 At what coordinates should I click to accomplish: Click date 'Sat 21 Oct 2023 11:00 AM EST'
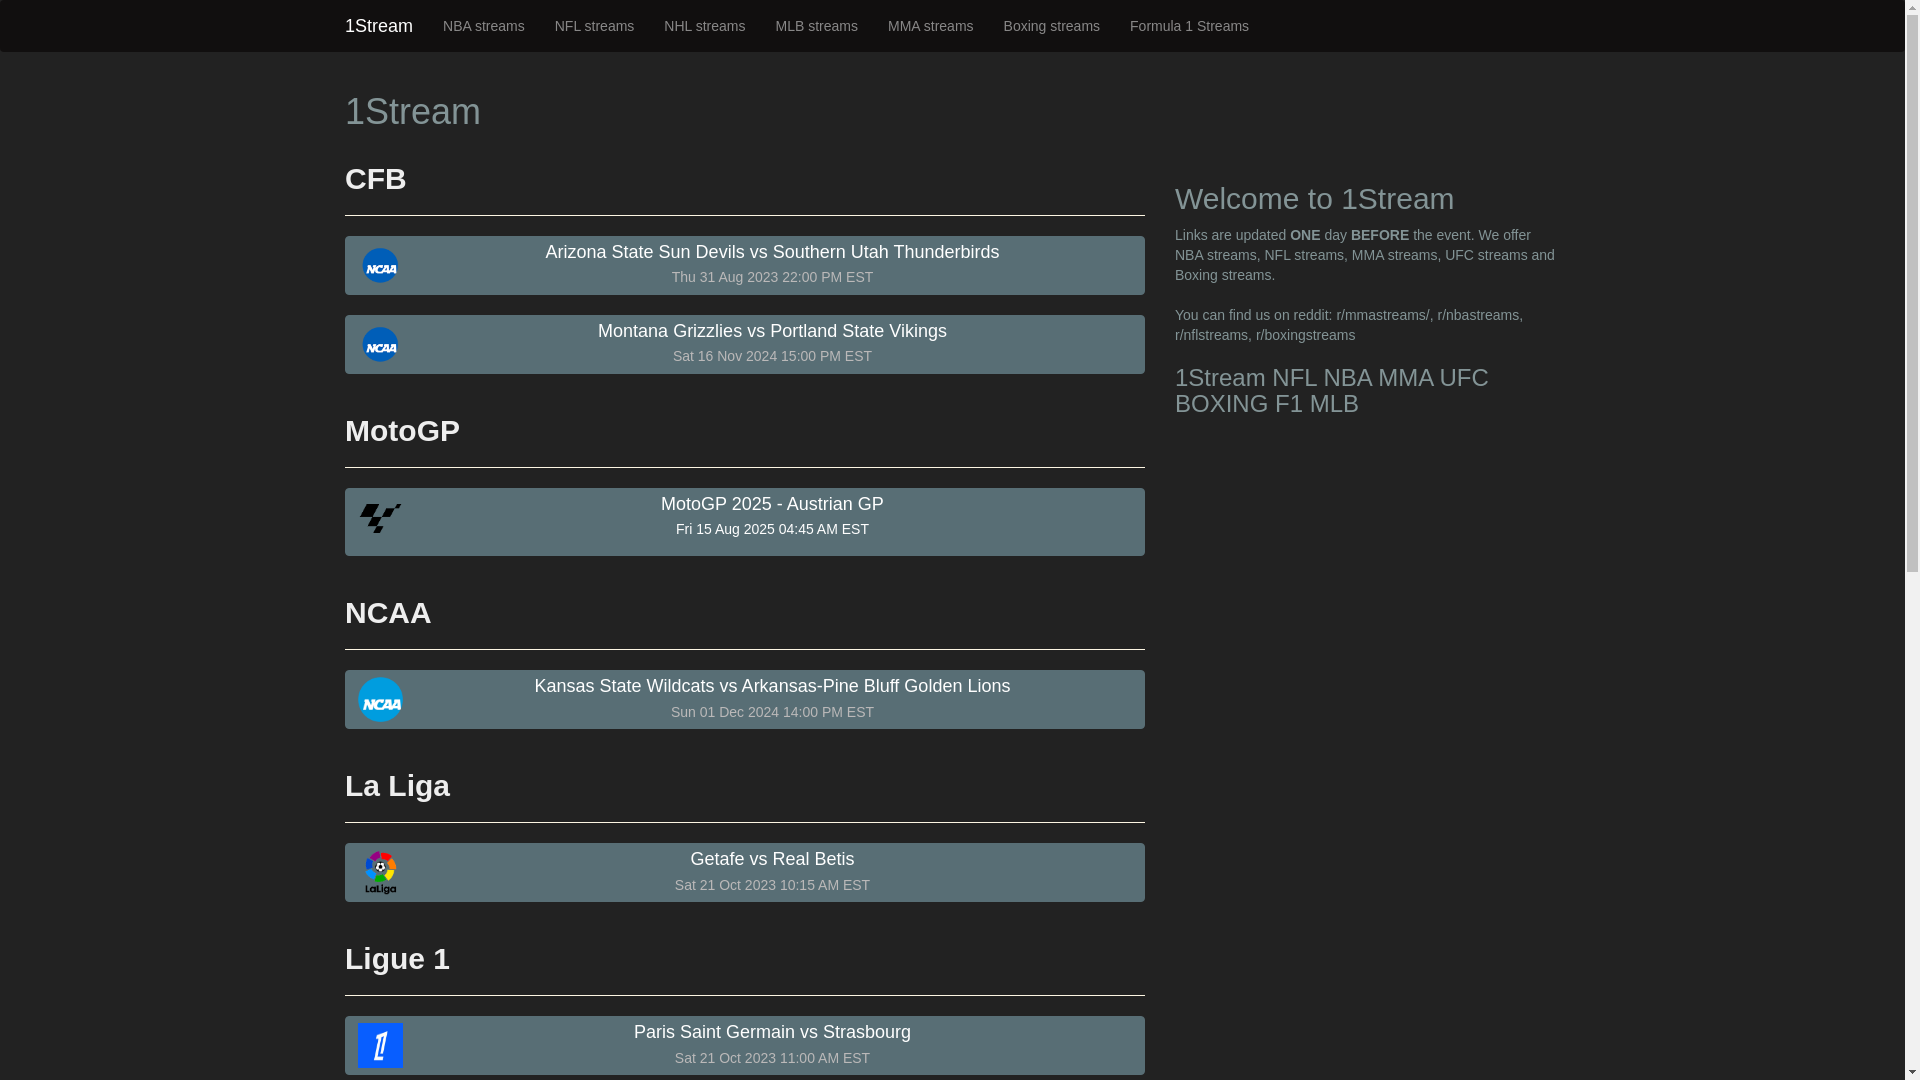(x=772, y=1058)
